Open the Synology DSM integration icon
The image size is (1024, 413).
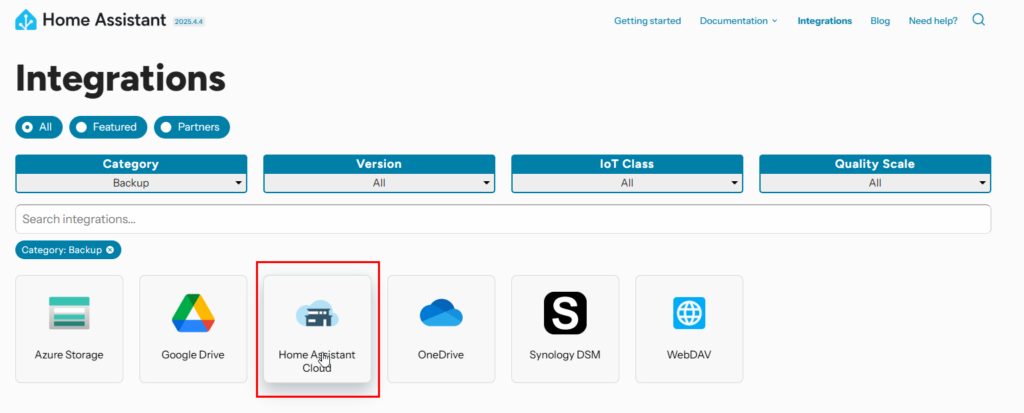coord(565,313)
